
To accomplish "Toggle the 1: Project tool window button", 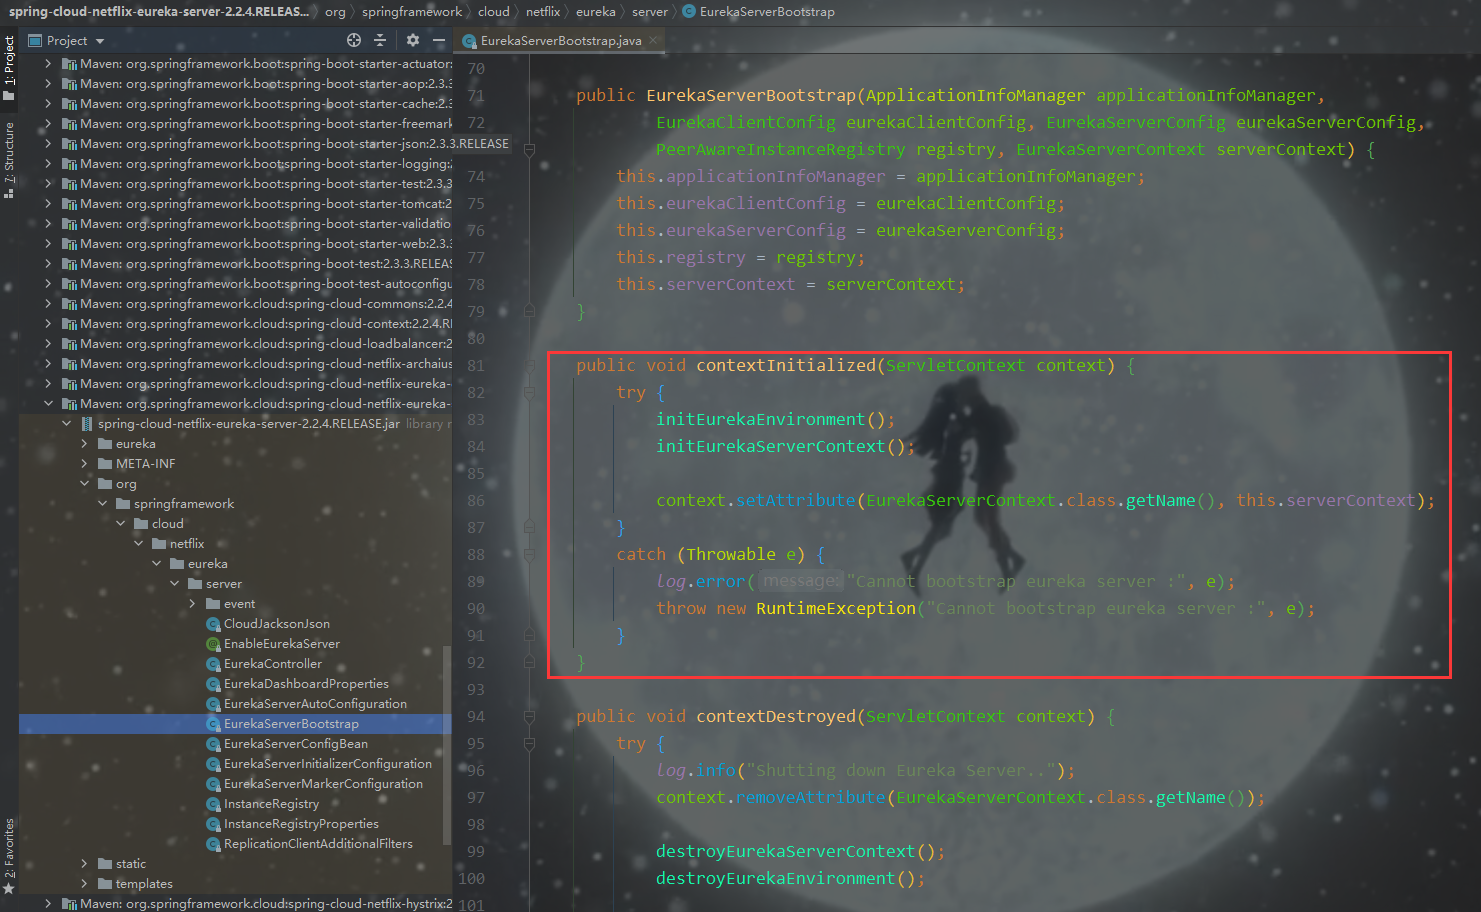I will pyautogui.click(x=9, y=68).
